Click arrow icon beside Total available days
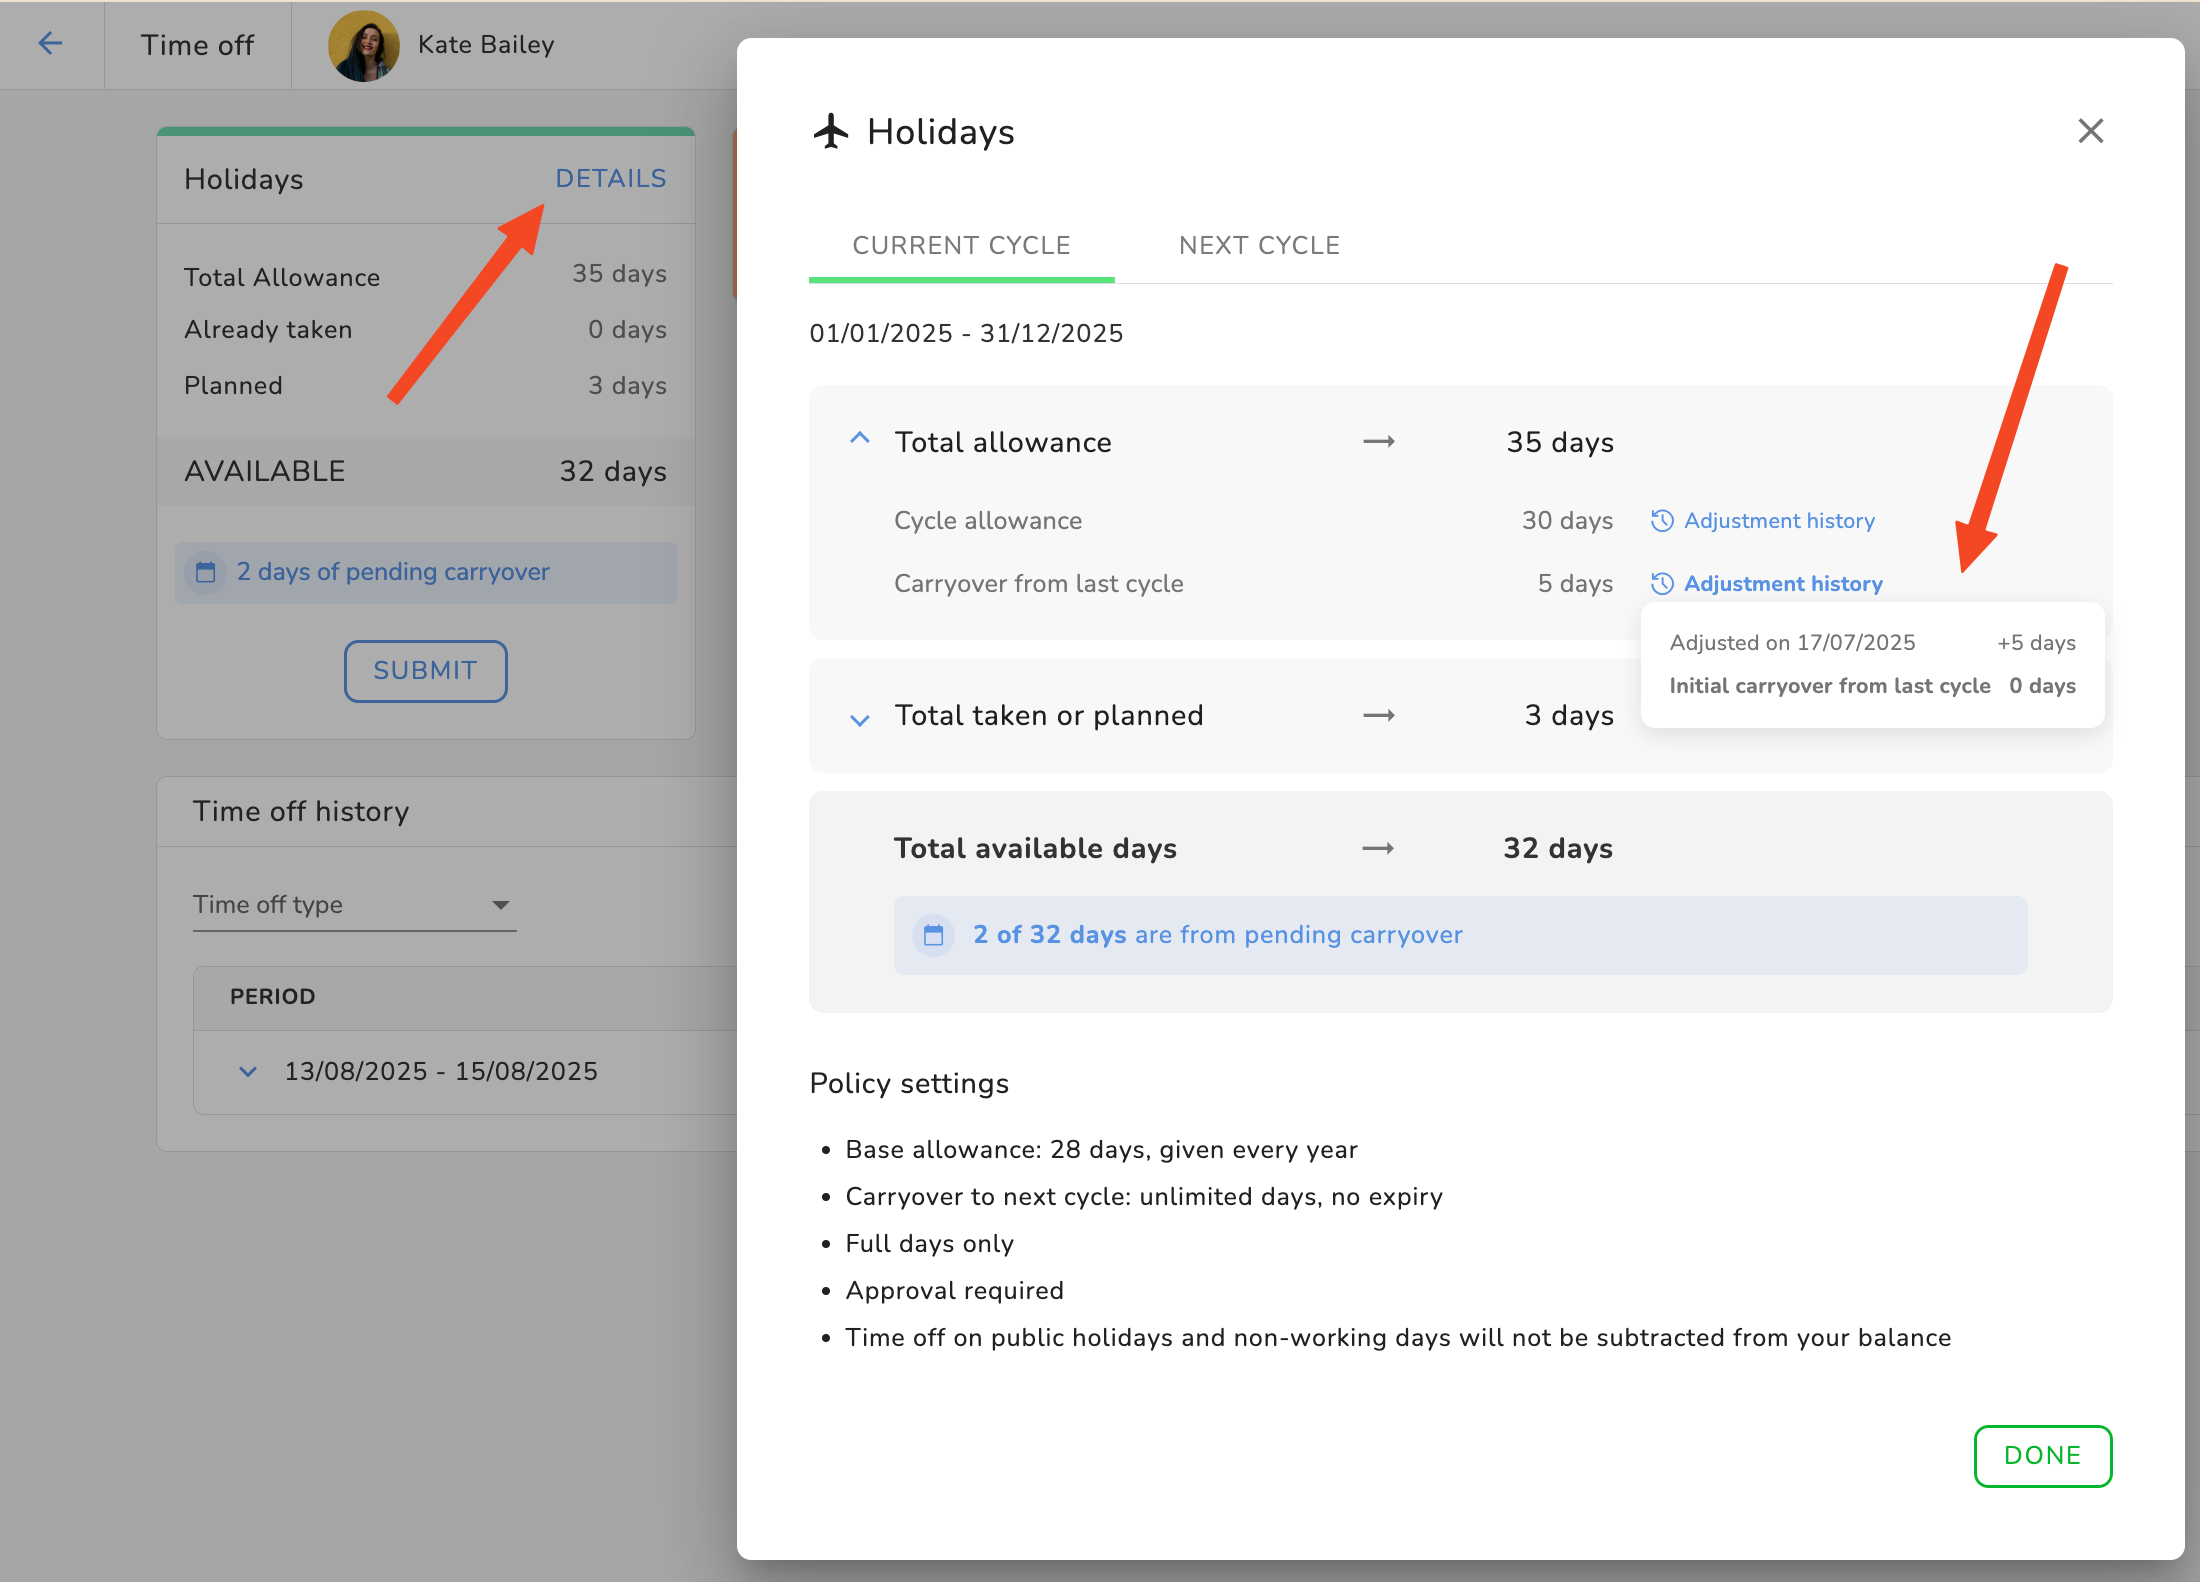This screenshot has height=1582, width=2200. (1378, 849)
